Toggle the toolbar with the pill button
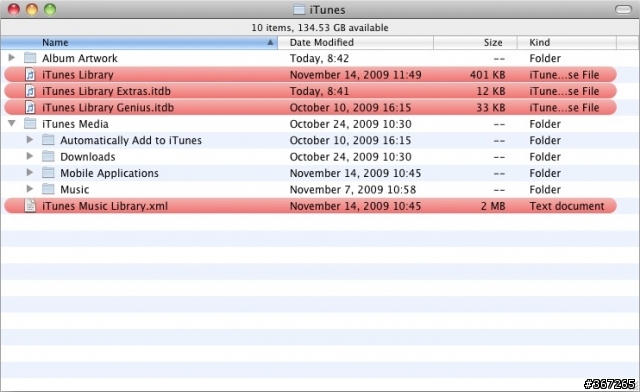Viewport: 640px width, 392px height. (x=623, y=9)
